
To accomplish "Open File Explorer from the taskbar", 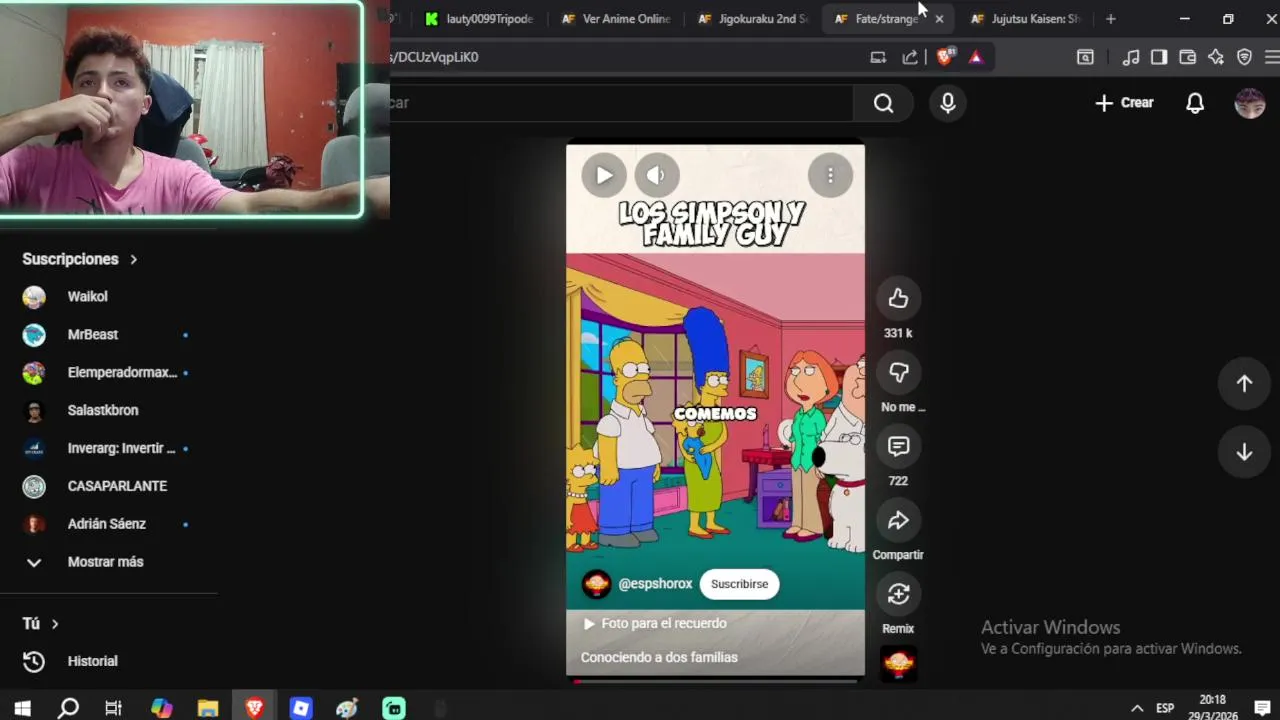I will 208,708.
